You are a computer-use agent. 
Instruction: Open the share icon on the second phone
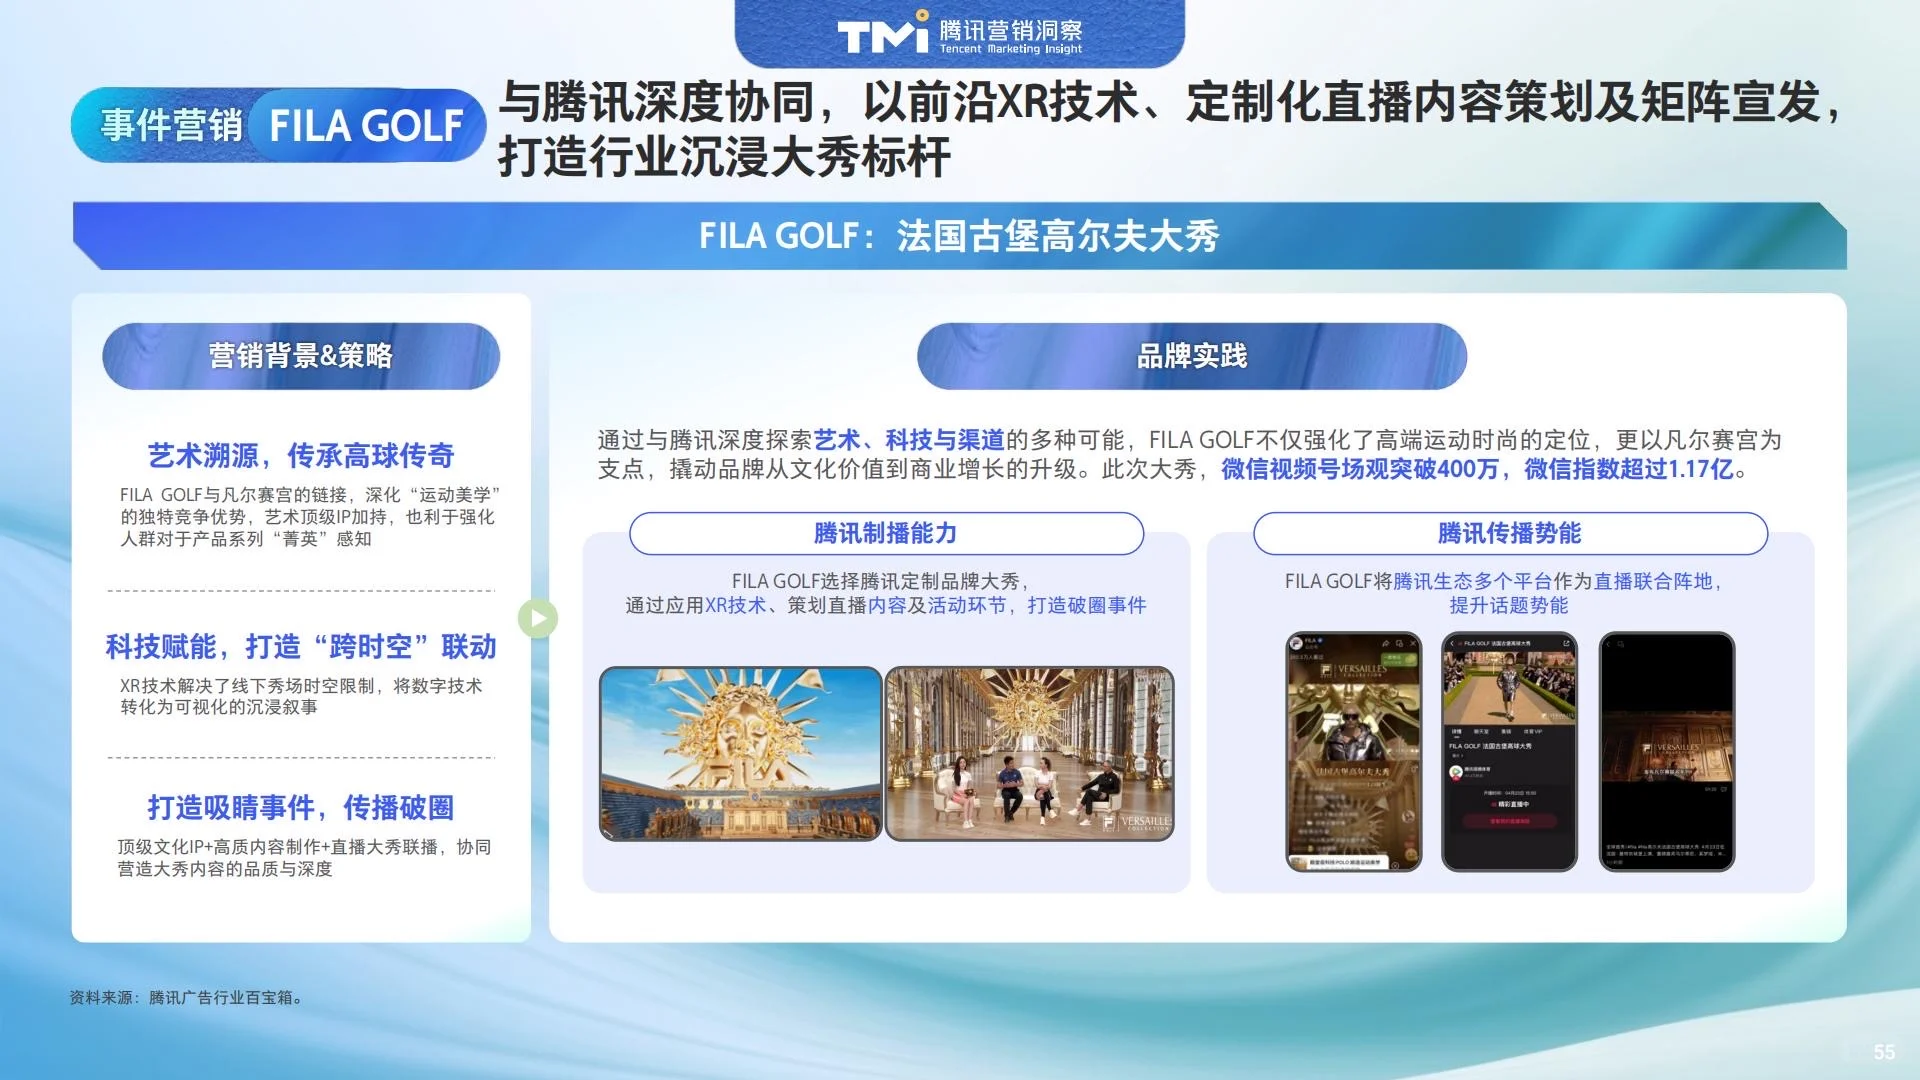click(1567, 643)
